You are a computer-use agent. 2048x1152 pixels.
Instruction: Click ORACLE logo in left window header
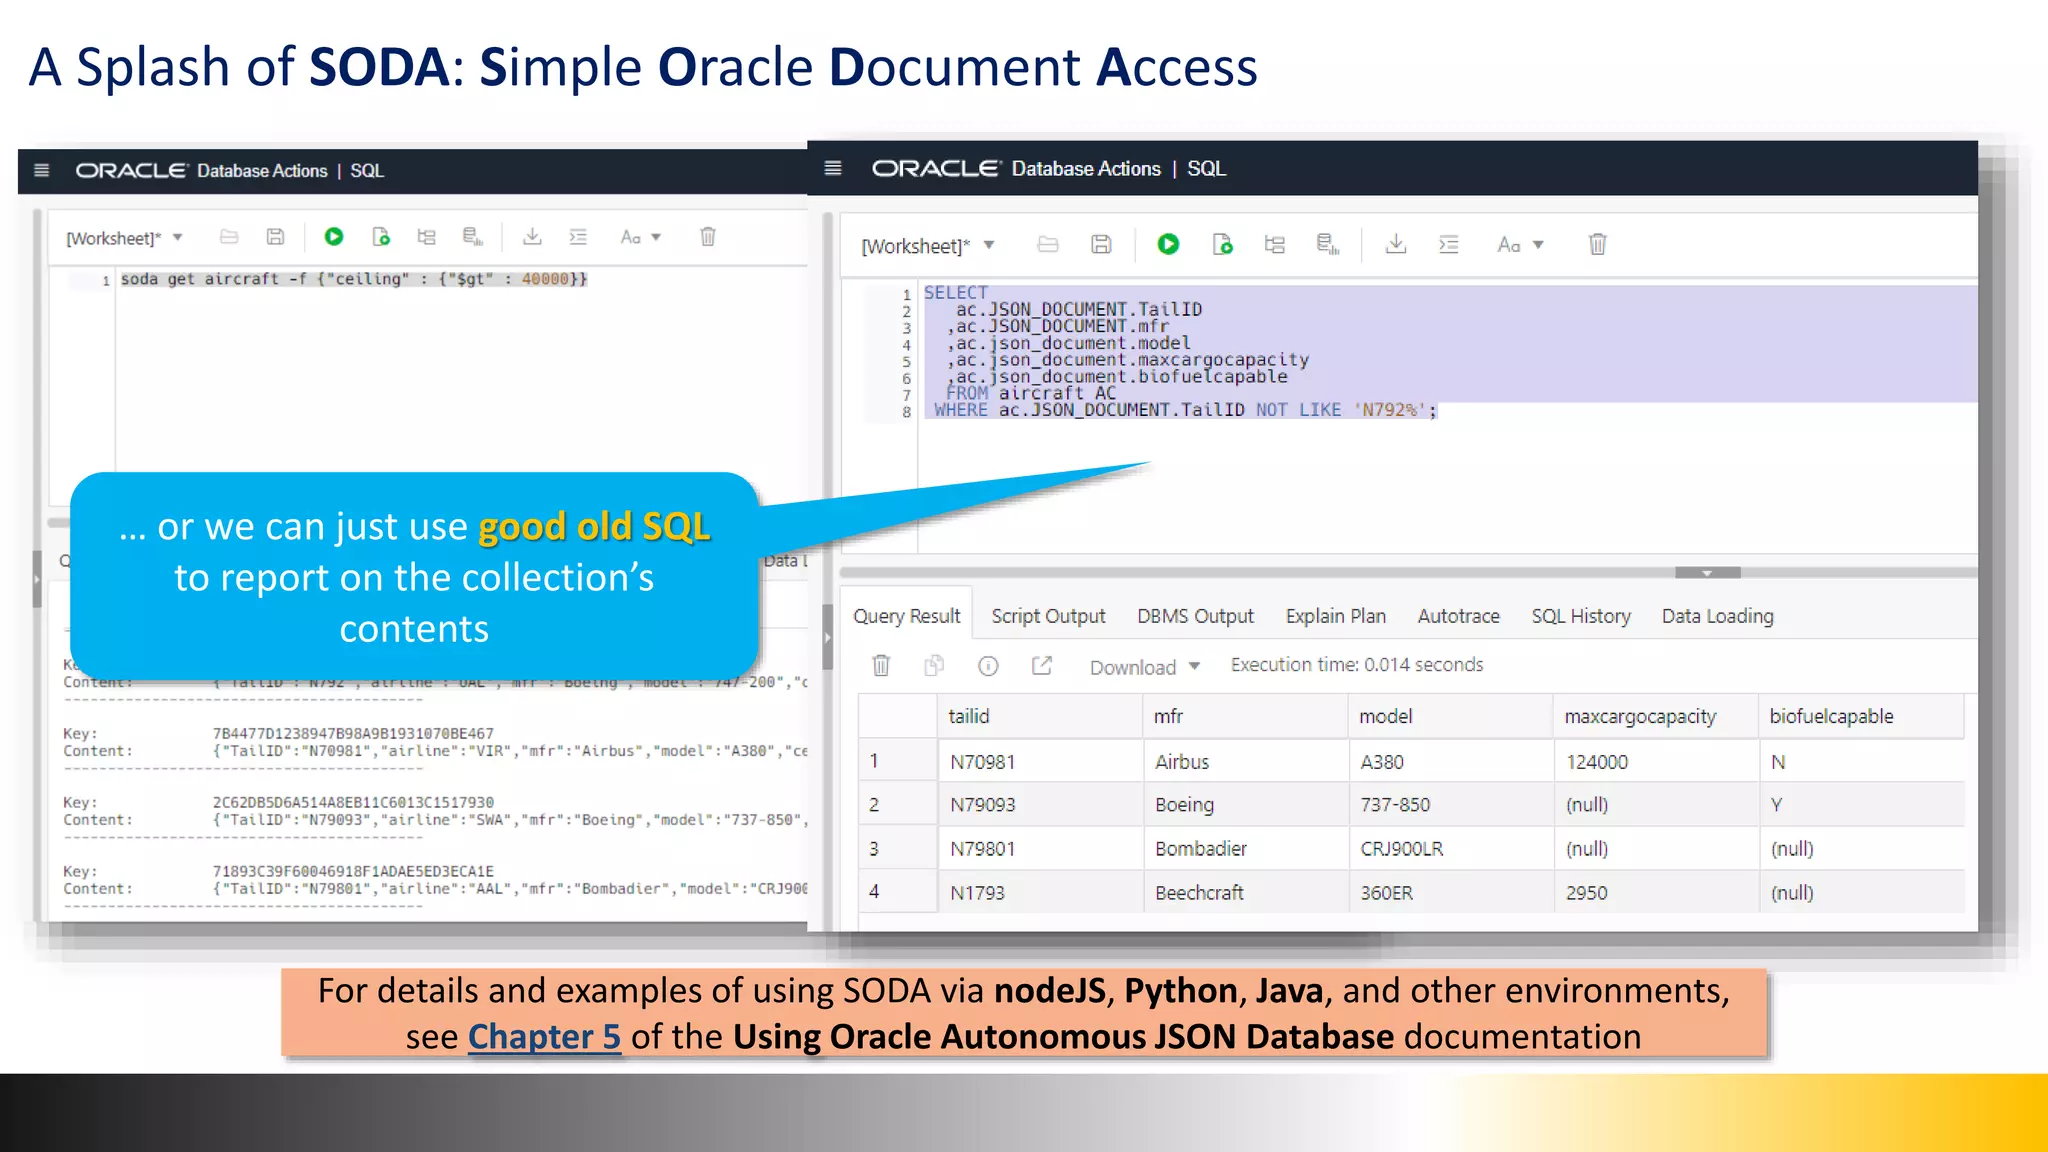[x=131, y=170]
